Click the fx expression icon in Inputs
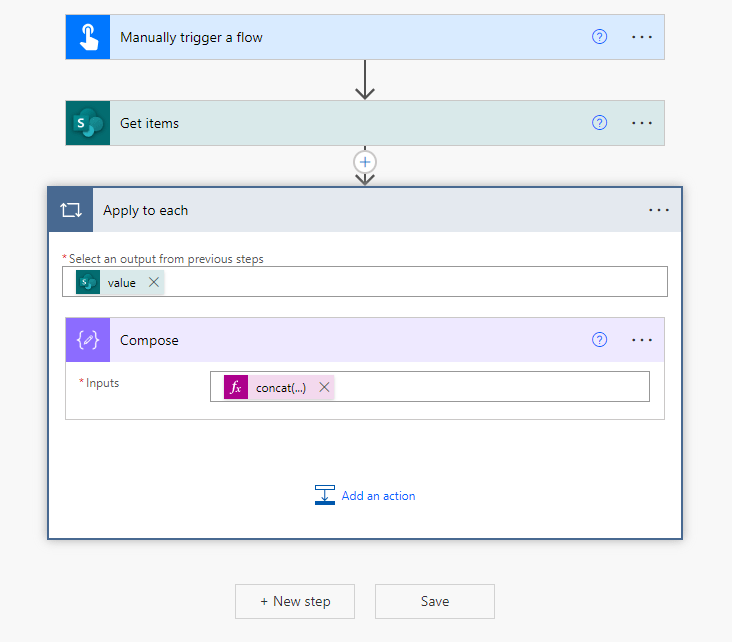The height and width of the screenshot is (642, 732). [x=236, y=388]
